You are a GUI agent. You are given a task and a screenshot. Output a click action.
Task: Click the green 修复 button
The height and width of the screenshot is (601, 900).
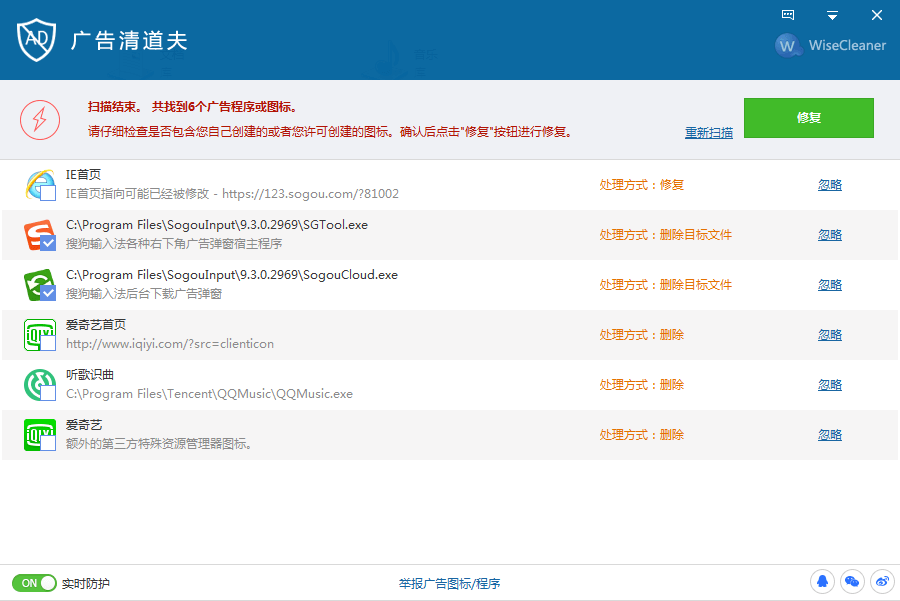809,118
